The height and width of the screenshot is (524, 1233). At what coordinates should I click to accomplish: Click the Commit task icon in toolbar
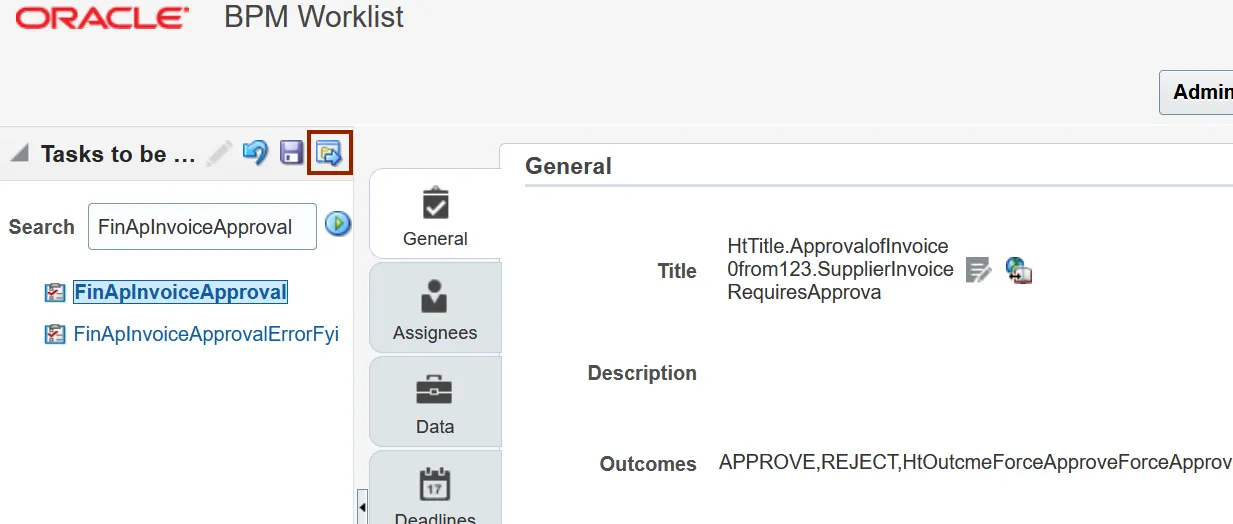[x=329, y=153]
